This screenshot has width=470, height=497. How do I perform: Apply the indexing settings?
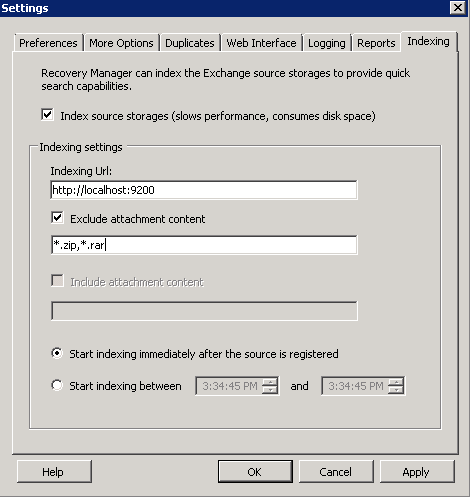[417, 472]
